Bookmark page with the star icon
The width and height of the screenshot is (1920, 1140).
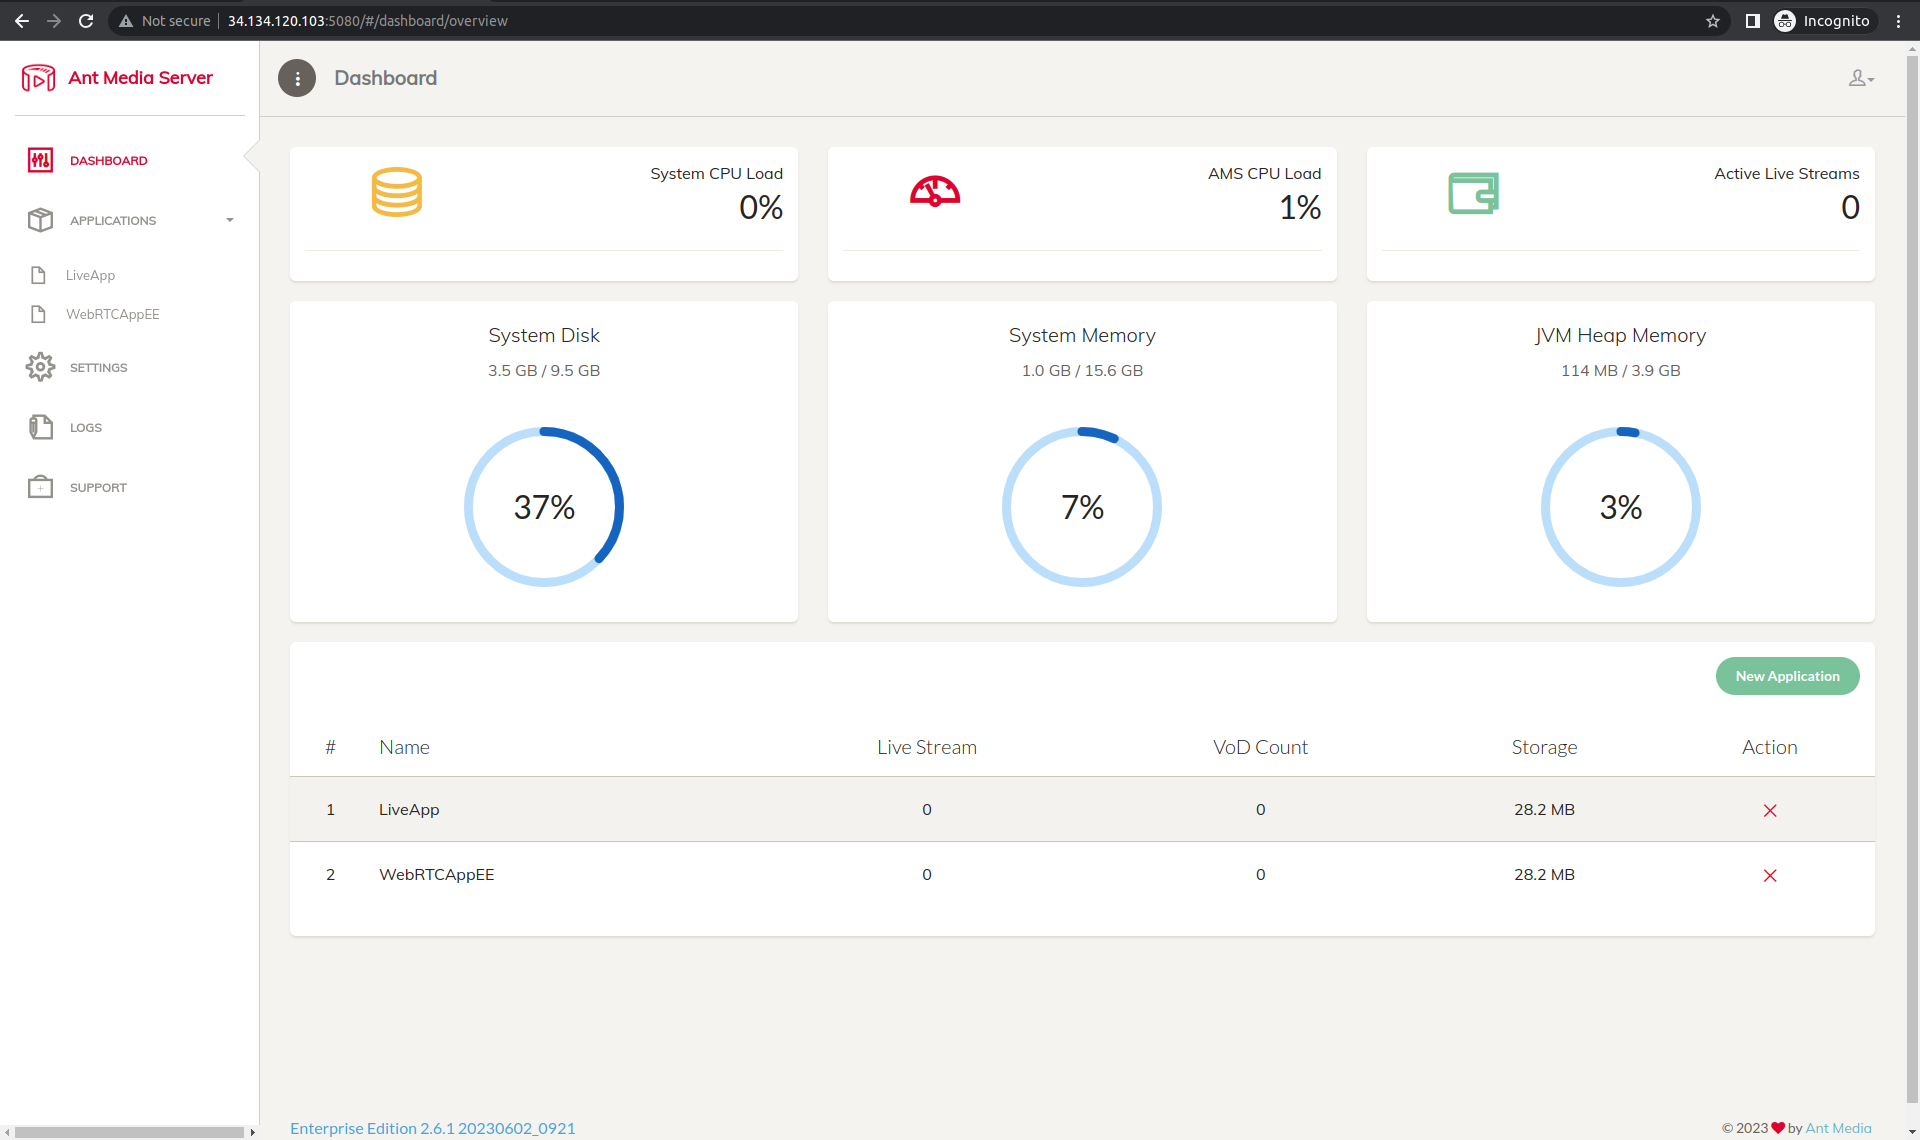1713,21
